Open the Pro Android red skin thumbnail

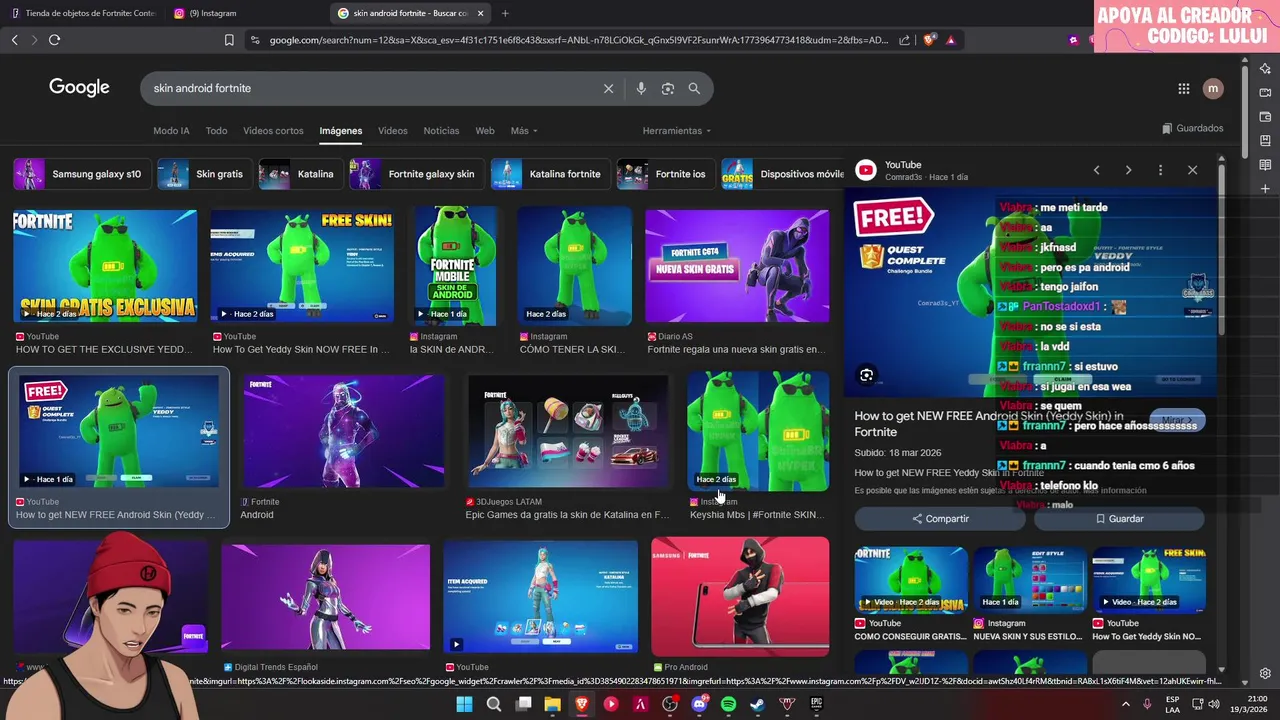[x=740, y=596]
